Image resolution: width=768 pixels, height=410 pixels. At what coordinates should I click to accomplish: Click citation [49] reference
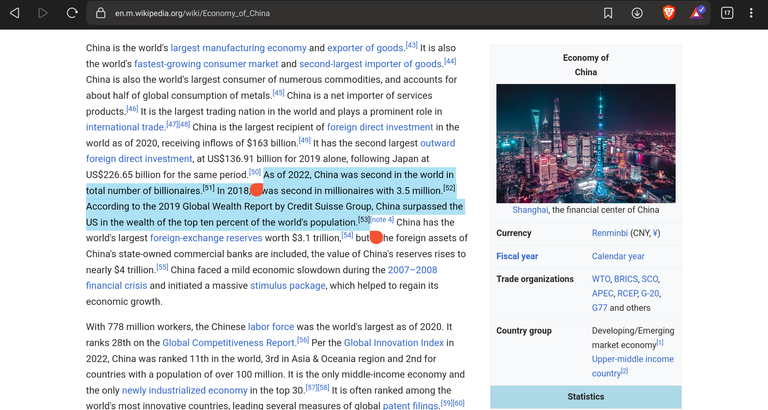tap(305, 140)
